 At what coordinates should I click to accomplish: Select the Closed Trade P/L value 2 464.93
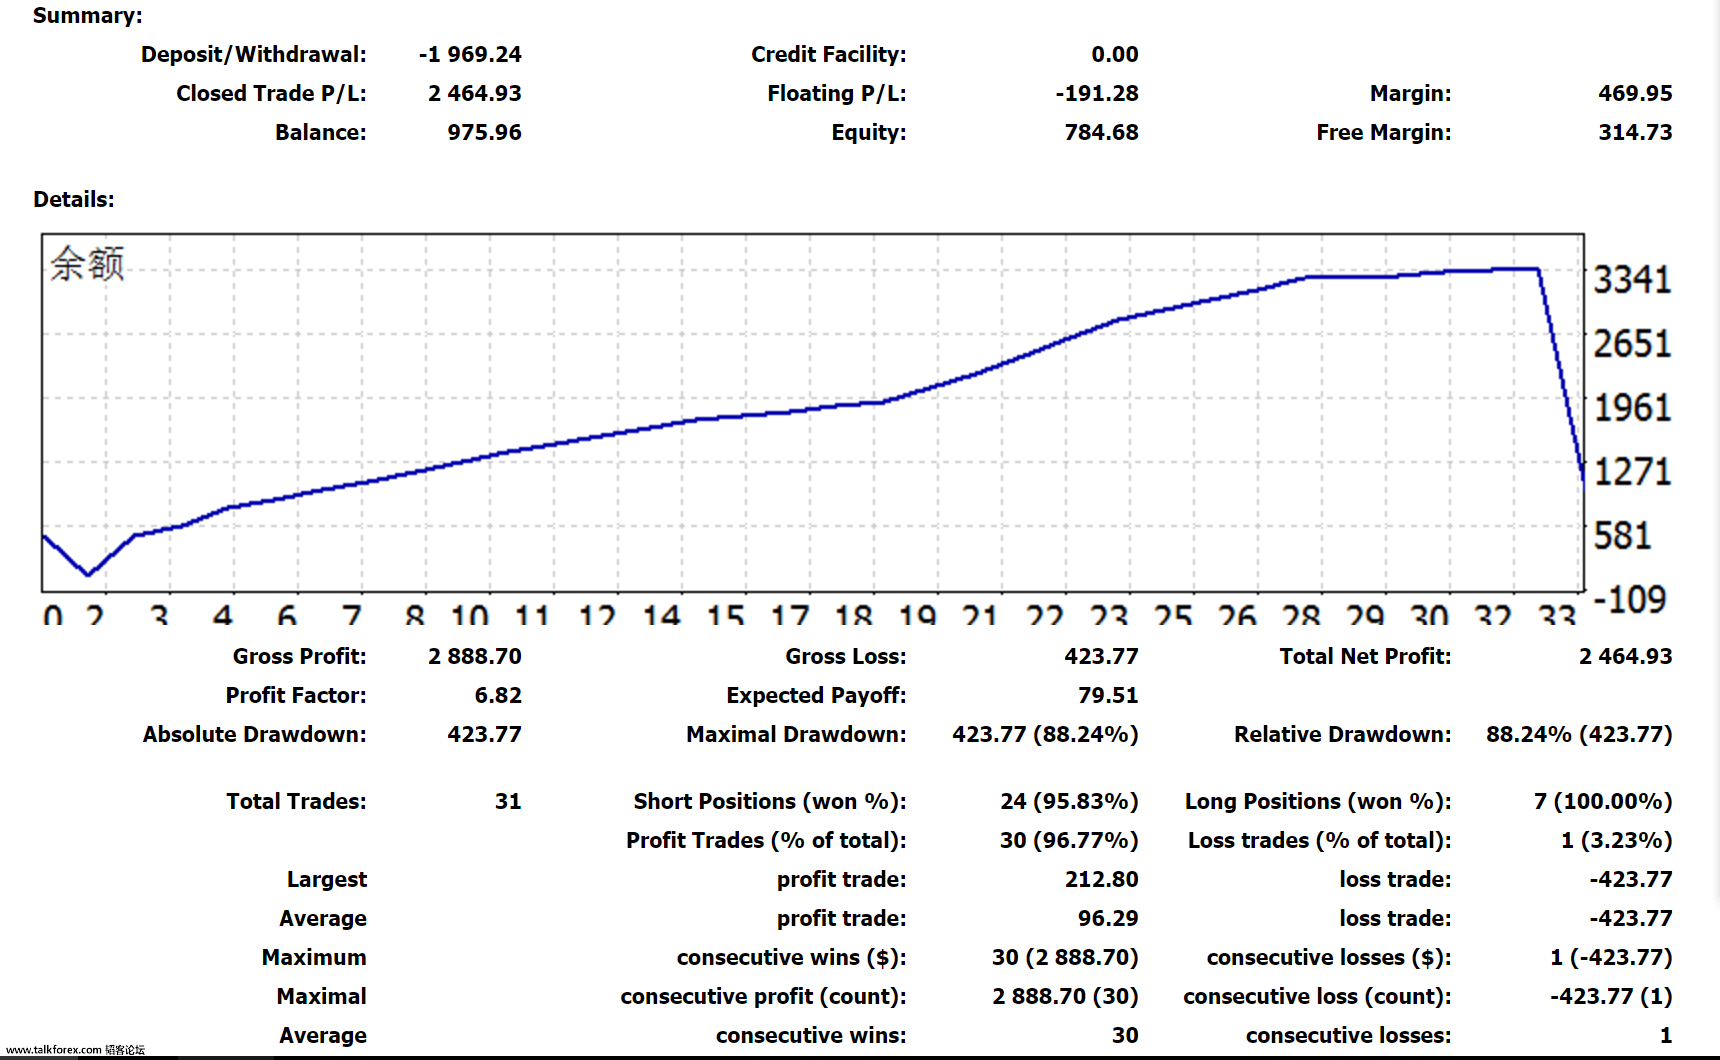[x=475, y=93]
